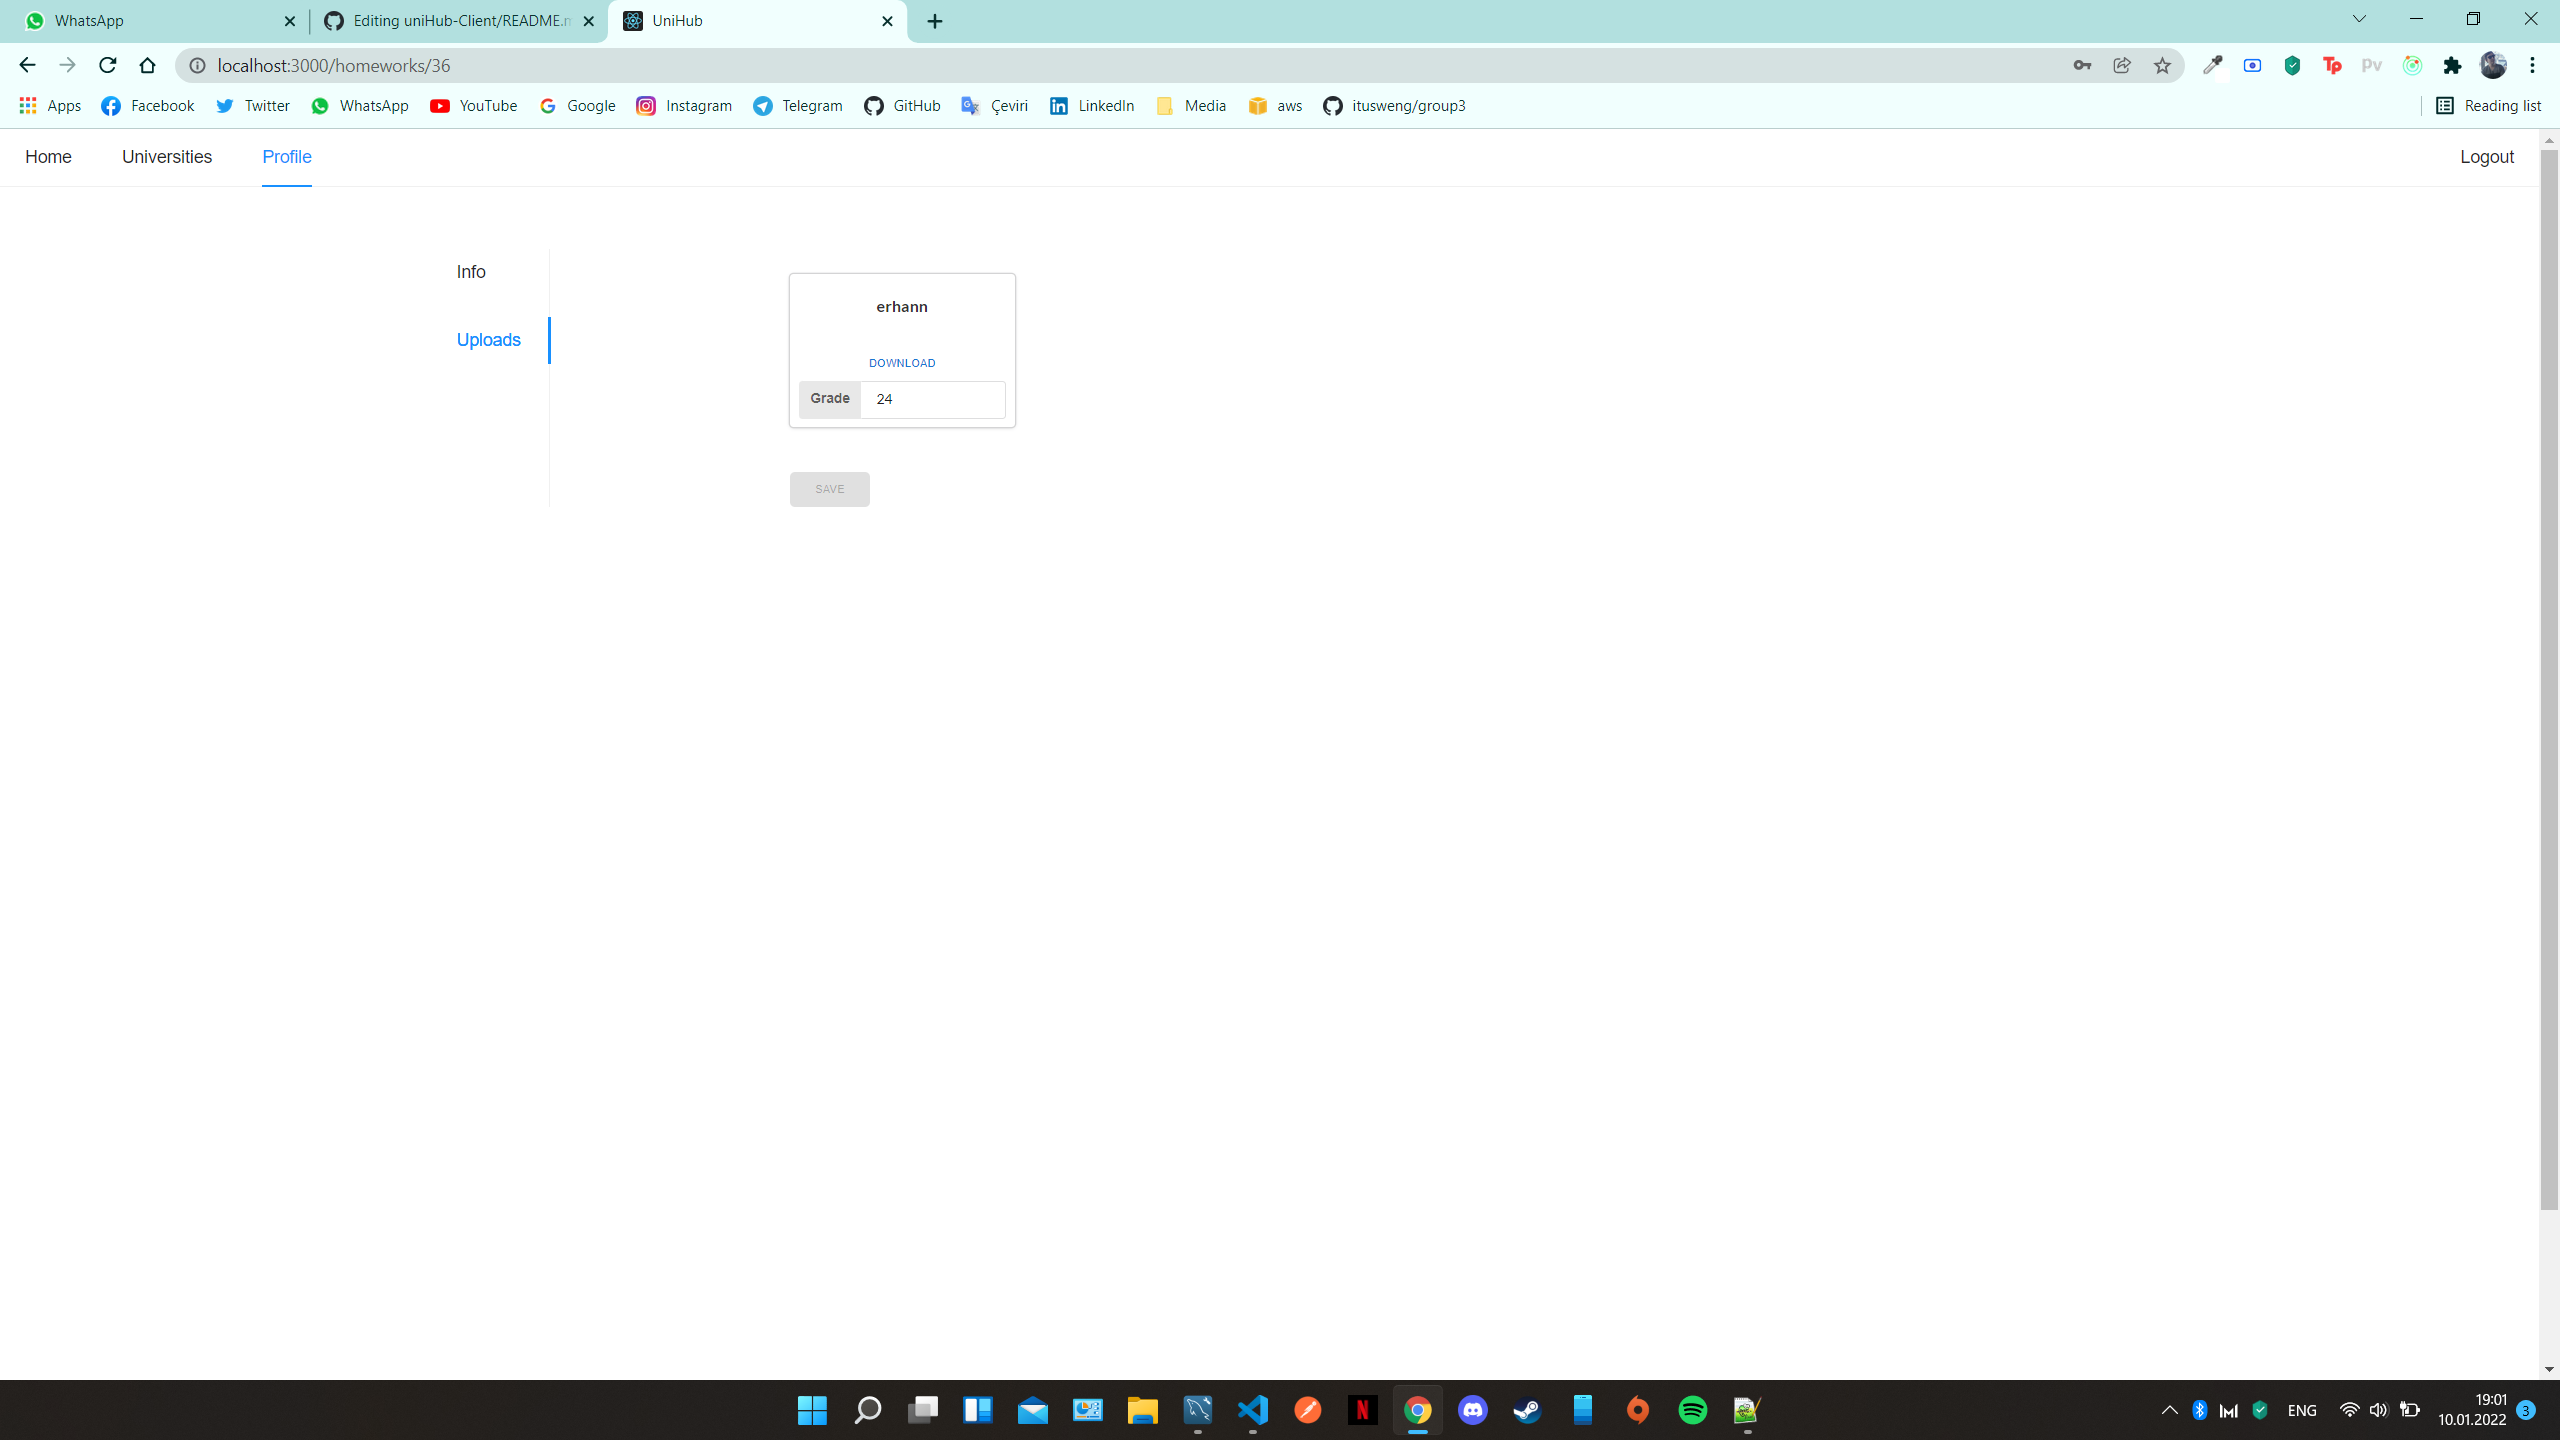Launch Spotify from the taskbar
This screenshot has width=2560, height=1440.
(x=1693, y=1410)
